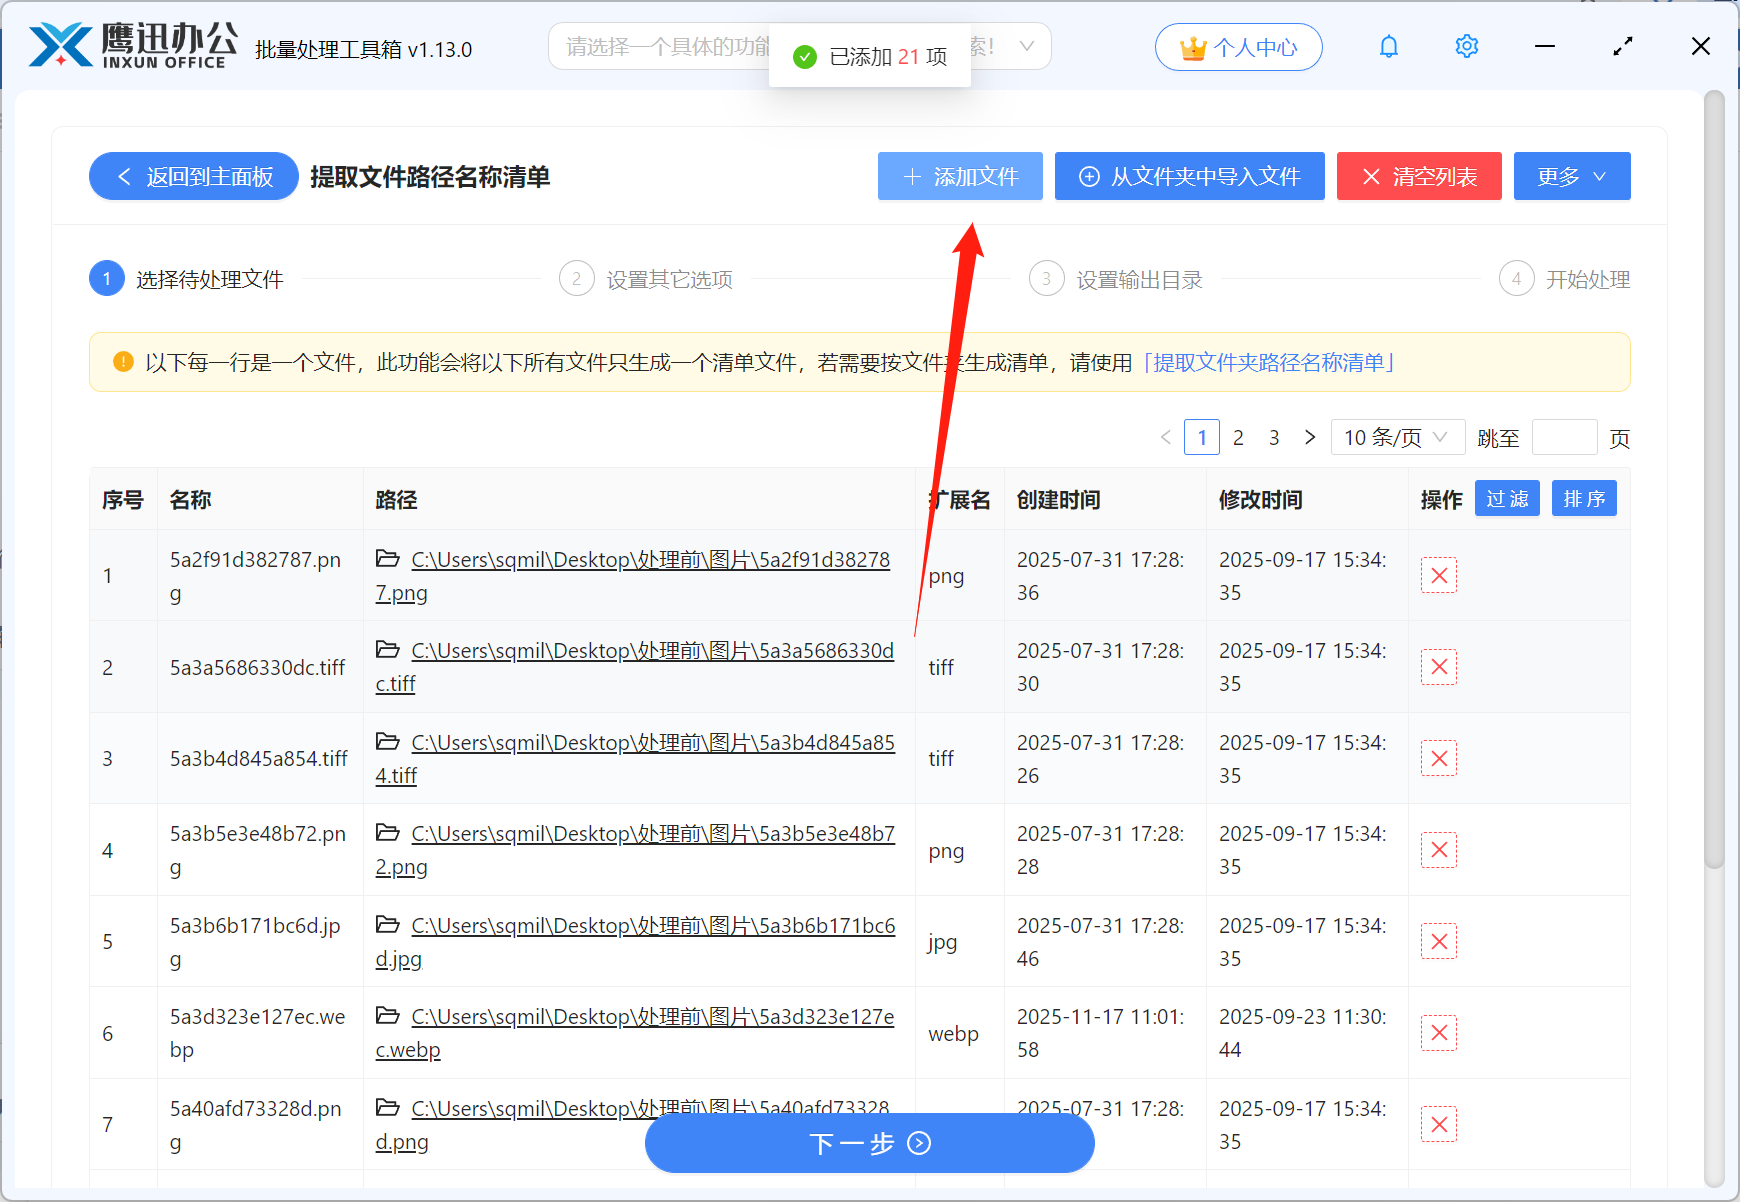
Task: Open the 提取文件夹路径名称清单 link
Action: coord(1271,362)
